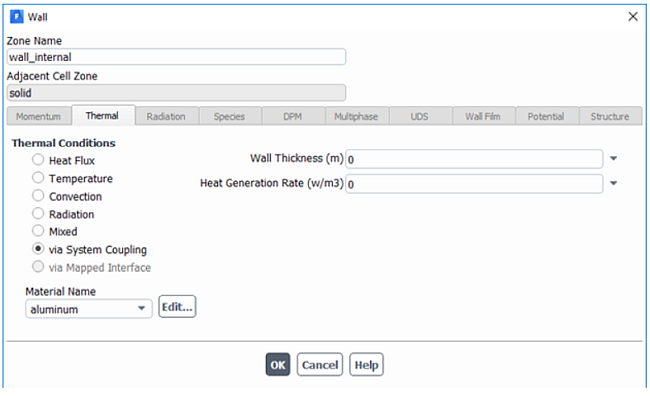Switch to the DPM tab

point(293,117)
